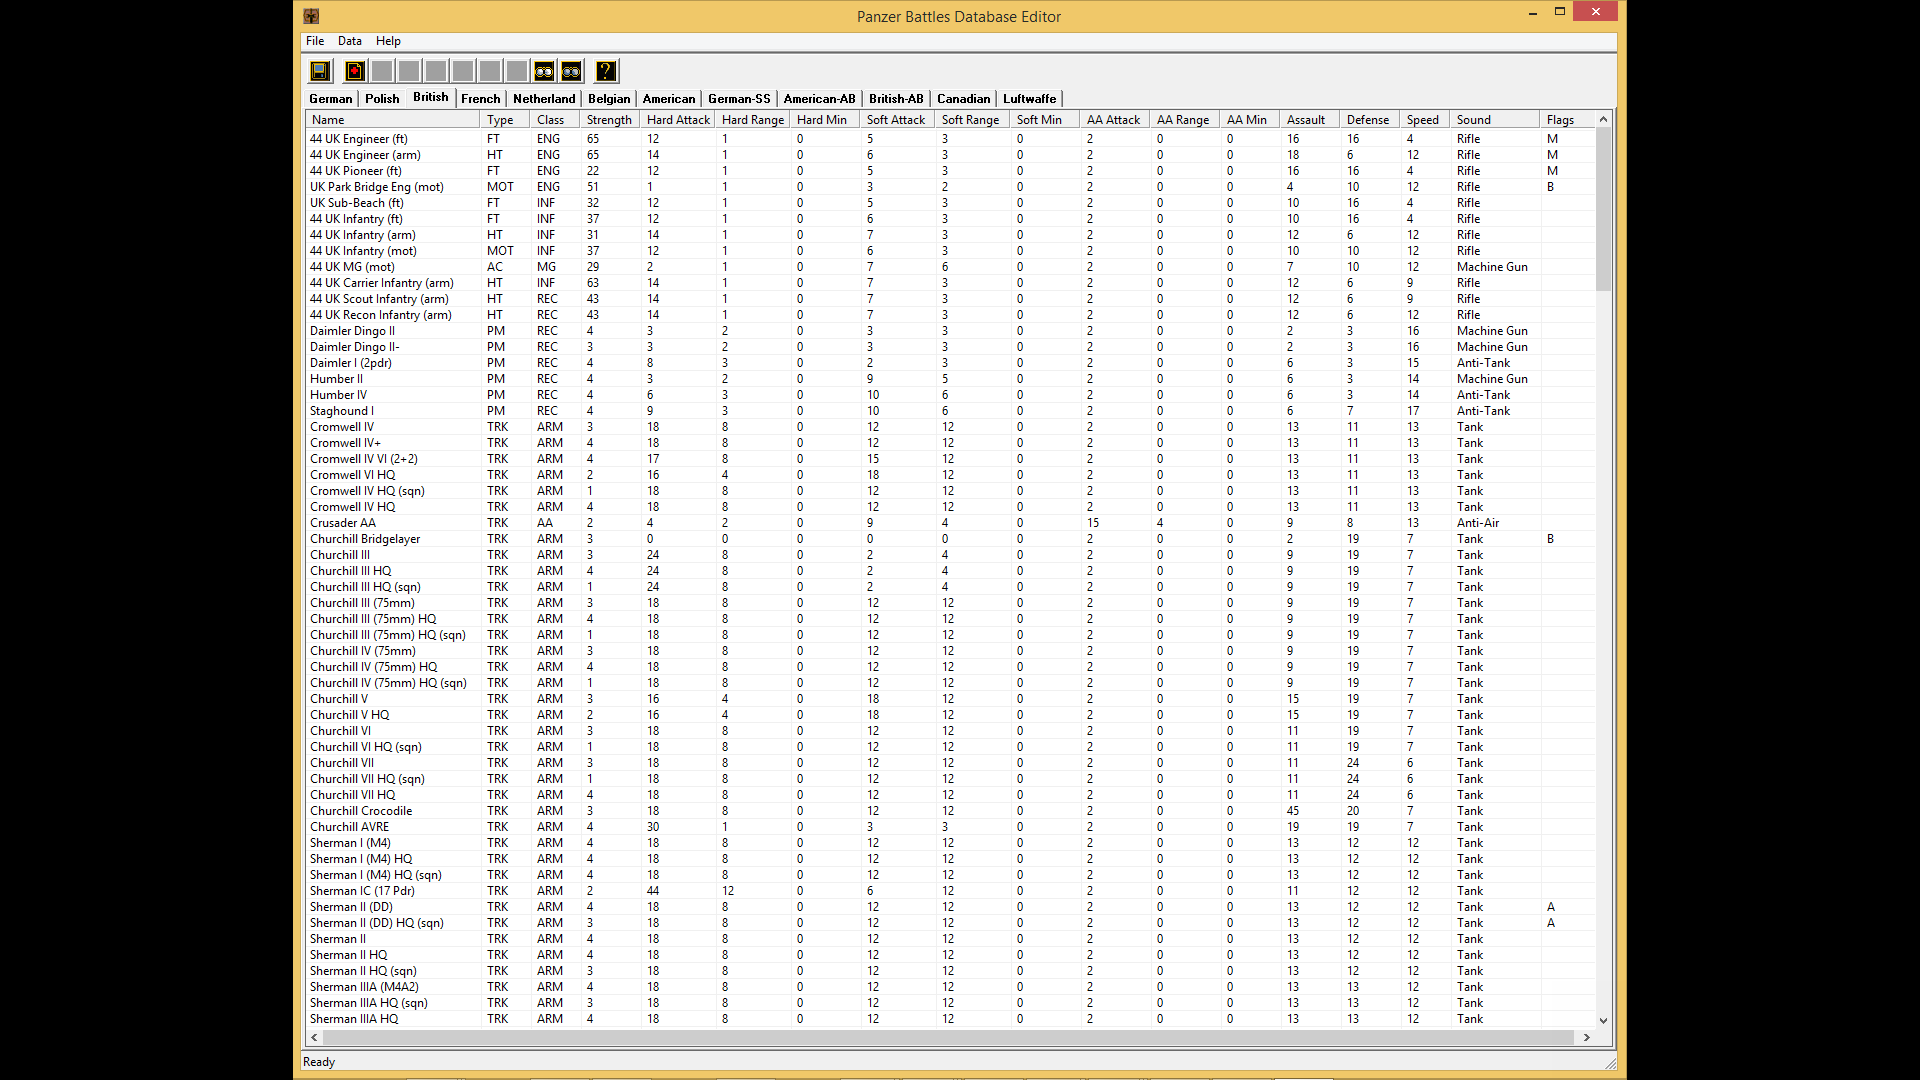Select the 44 UK Engineer (ft) row
This screenshot has width=1920, height=1080.
(950, 139)
